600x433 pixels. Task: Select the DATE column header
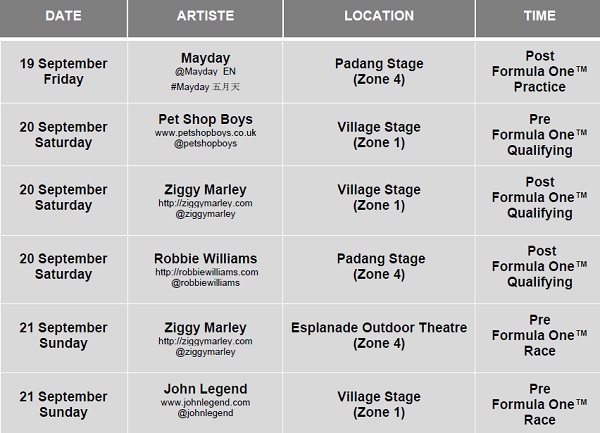(x=64, y=16)
